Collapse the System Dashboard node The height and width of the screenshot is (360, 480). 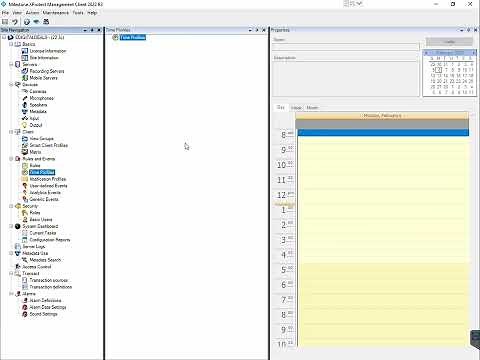coord(11,226)
